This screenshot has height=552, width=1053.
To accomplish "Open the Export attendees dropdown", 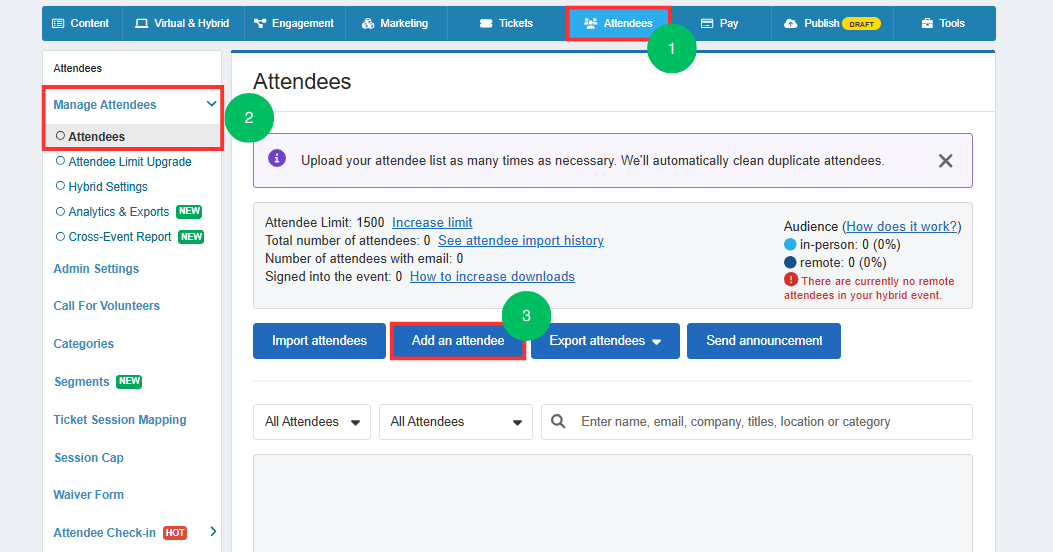I will (605, 341).
